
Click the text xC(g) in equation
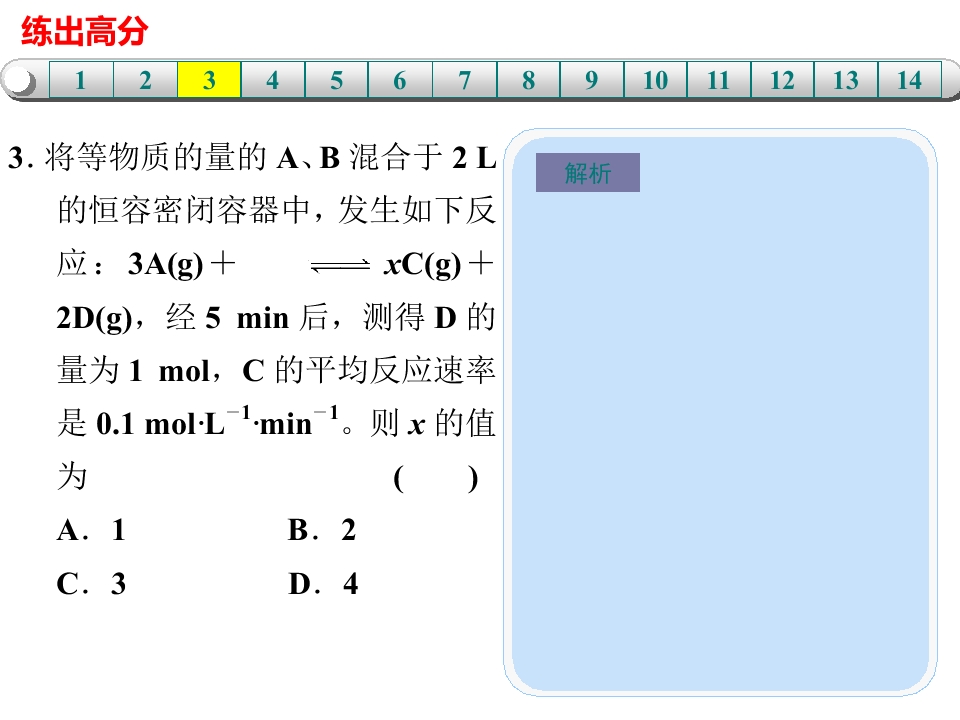[x=422, y=265]
